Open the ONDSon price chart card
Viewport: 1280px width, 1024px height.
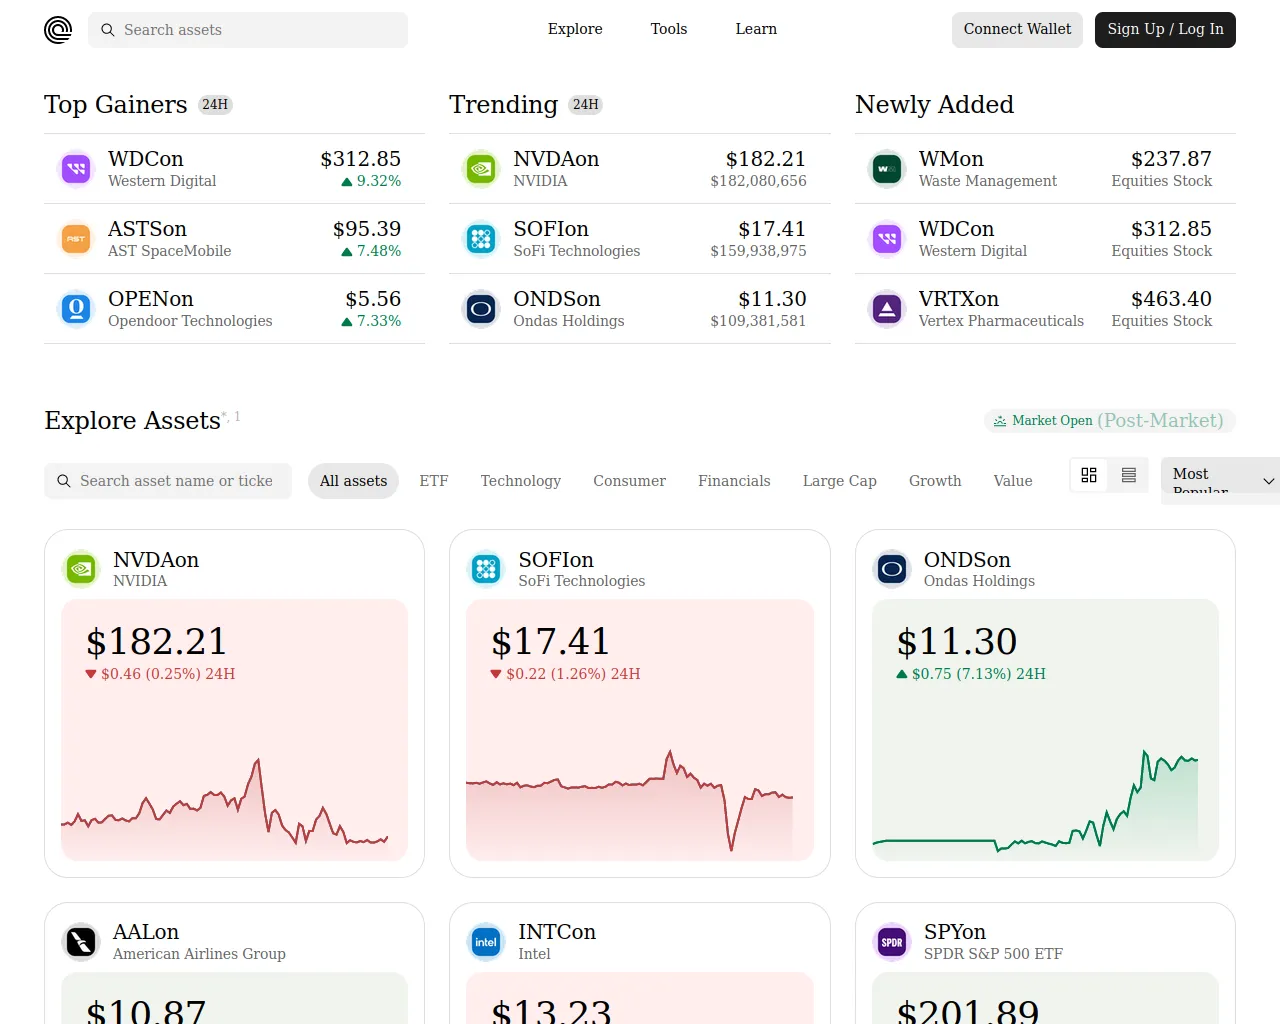tap(1045, 703)
